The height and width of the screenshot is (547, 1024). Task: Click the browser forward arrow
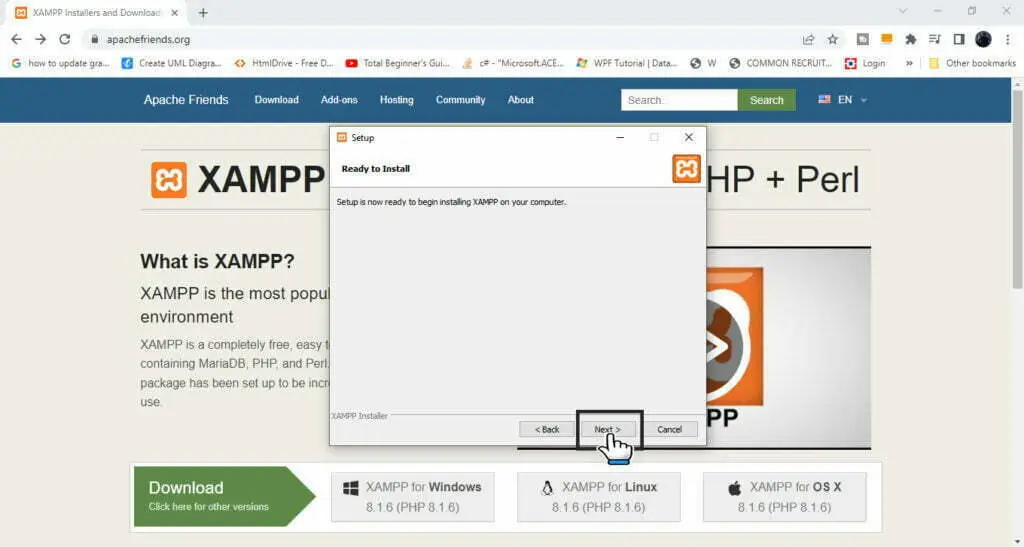[40, 39]
